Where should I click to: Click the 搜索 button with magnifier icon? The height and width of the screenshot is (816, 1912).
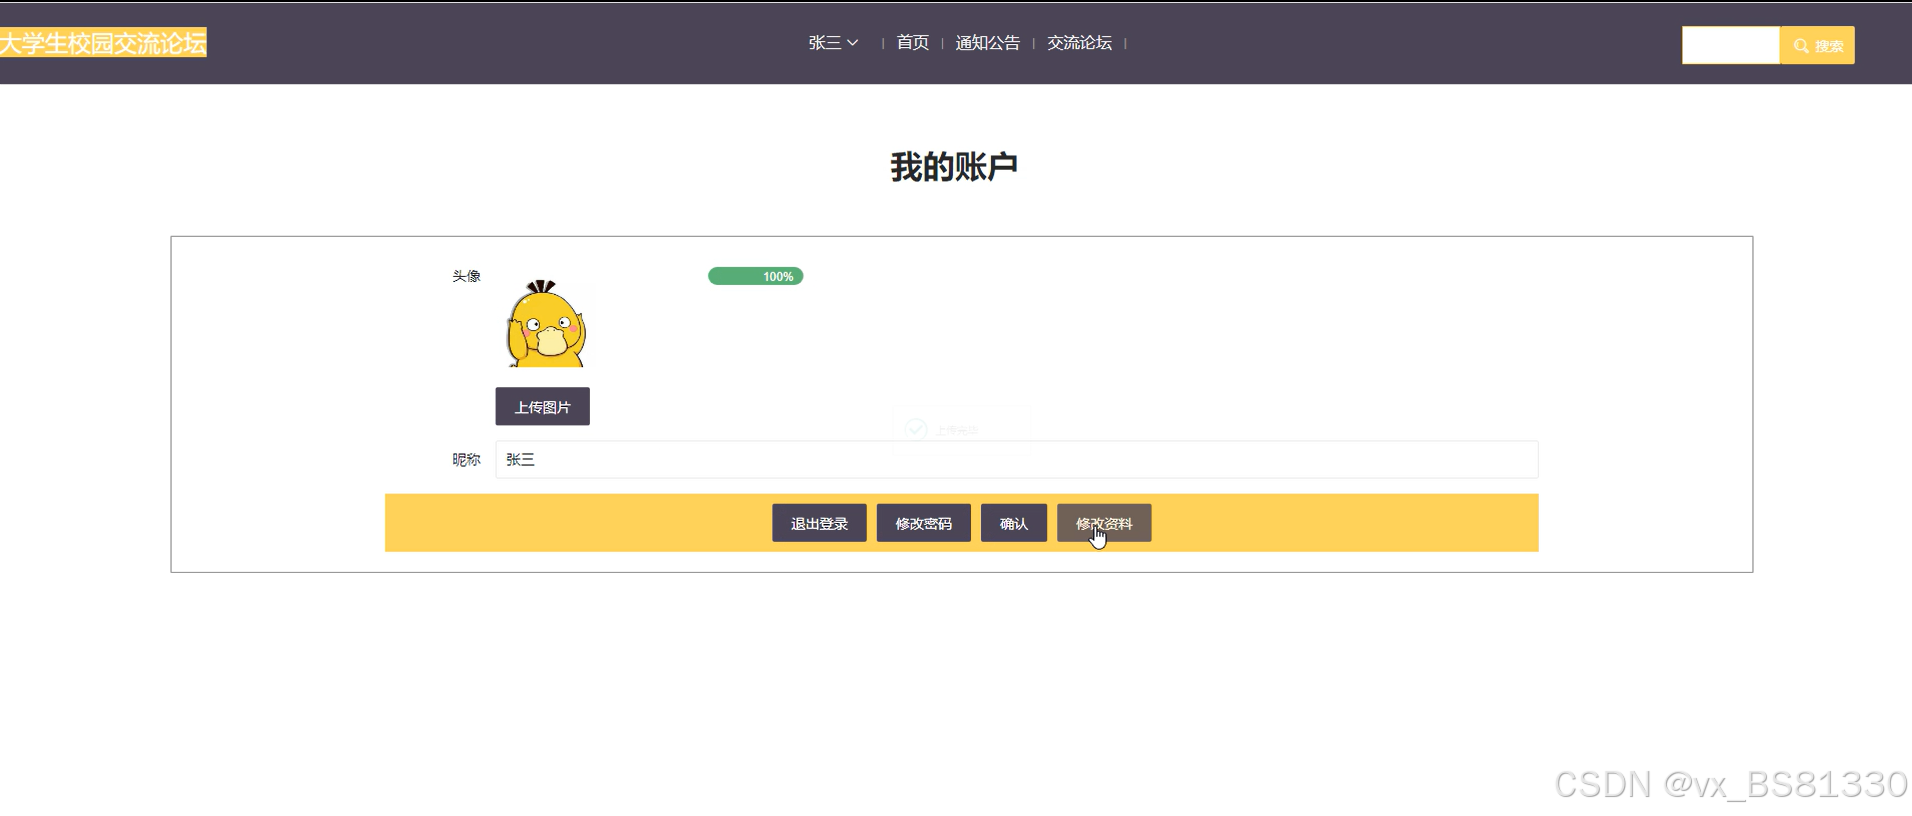click(1817, 45)
